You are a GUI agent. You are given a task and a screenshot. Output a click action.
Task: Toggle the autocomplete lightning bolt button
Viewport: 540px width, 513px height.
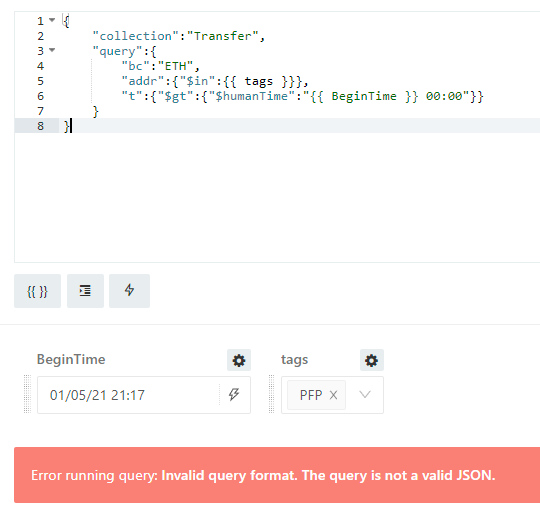tap(129, 291)
